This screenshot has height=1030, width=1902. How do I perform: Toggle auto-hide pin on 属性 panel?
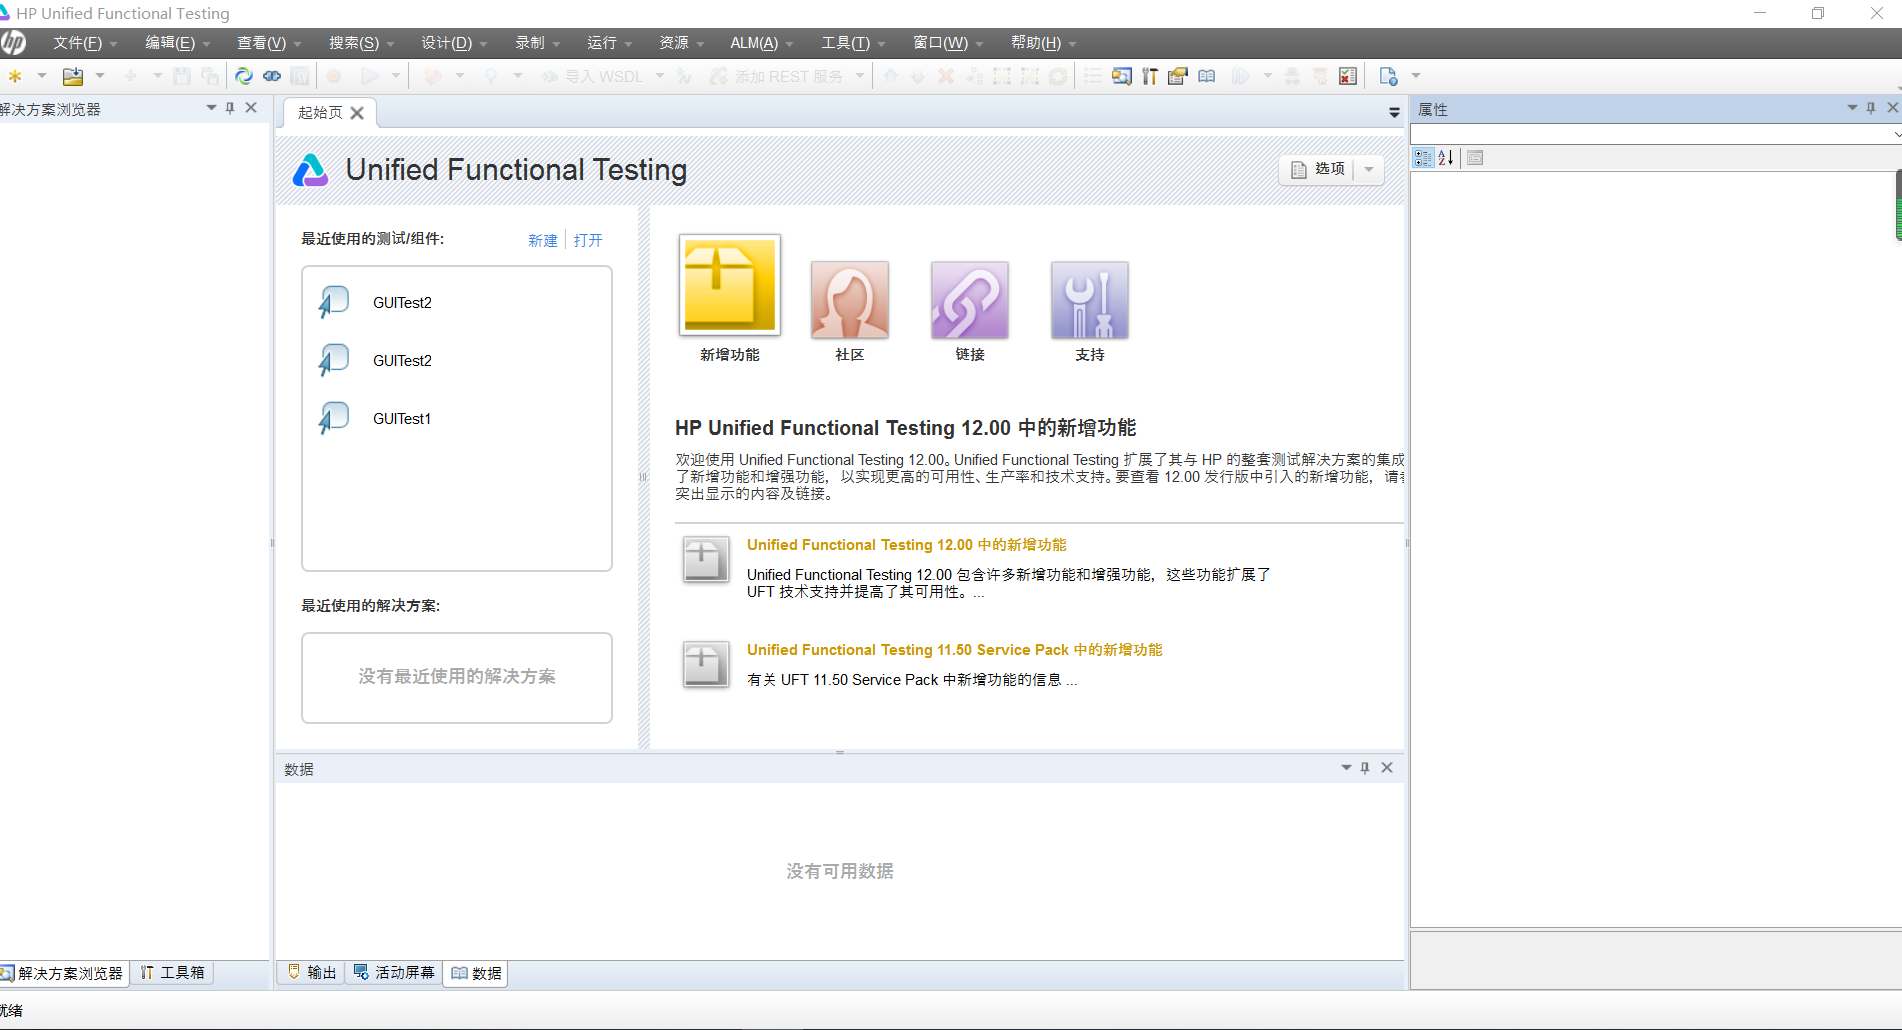[x=1871, y=108]
